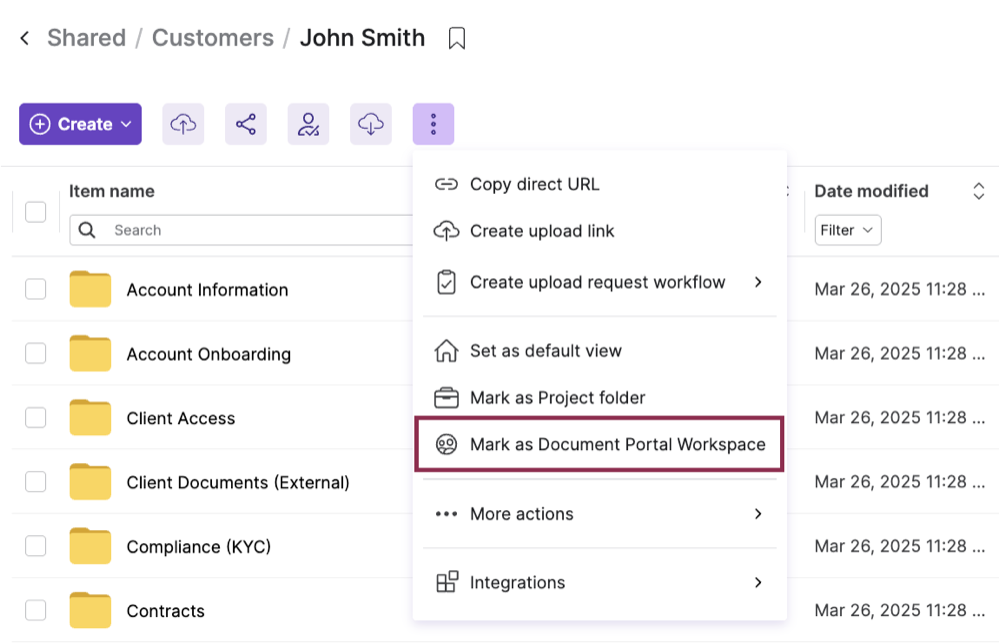Click the share icon next to upload
Viewport: 999px width, 644px height.
coord(245,123)
